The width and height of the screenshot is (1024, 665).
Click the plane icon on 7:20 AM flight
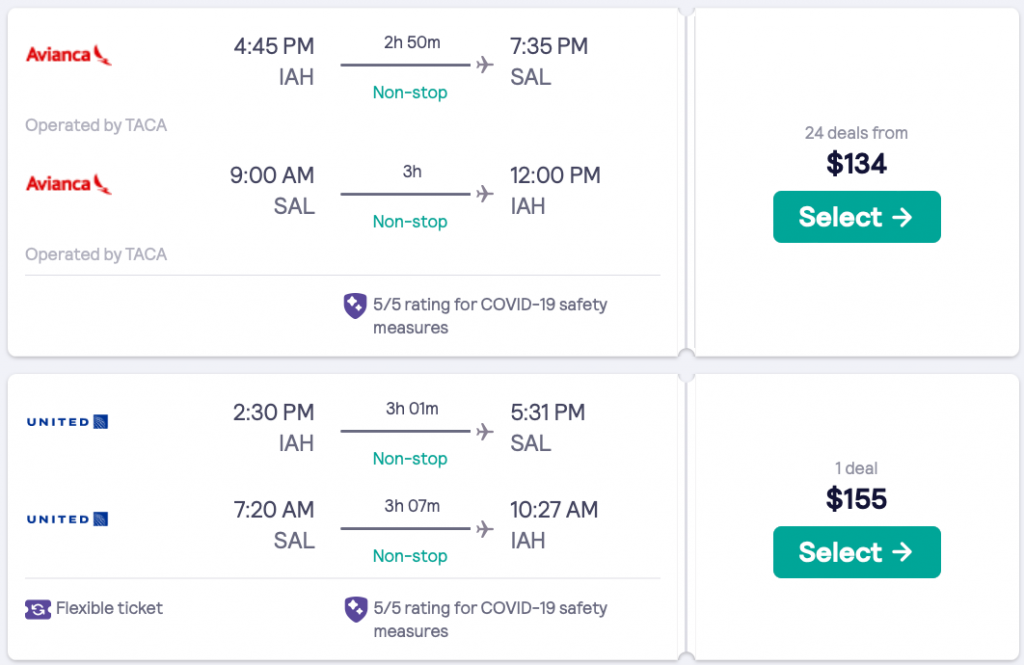pyautogui.click(x=485, y=528)
